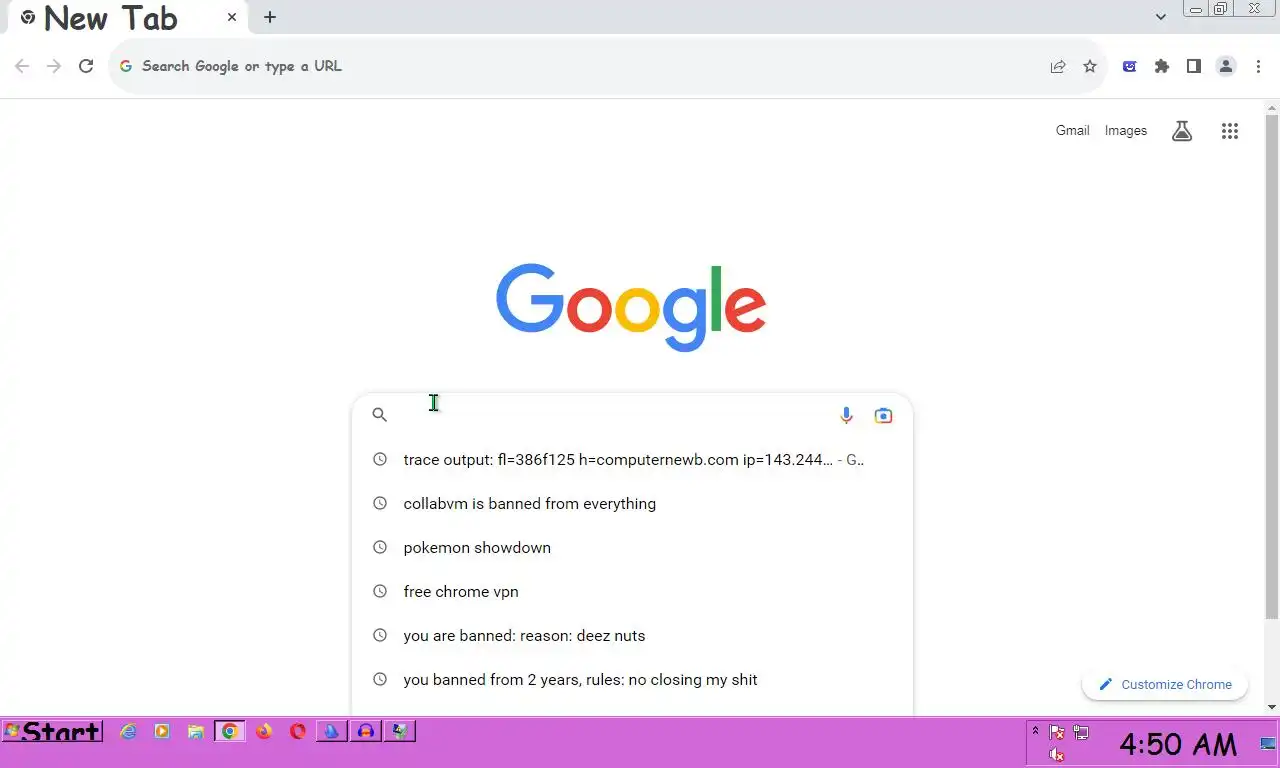Open Gmail link
This screenshot has height=768, width=1280.
tap(1072, 131)
